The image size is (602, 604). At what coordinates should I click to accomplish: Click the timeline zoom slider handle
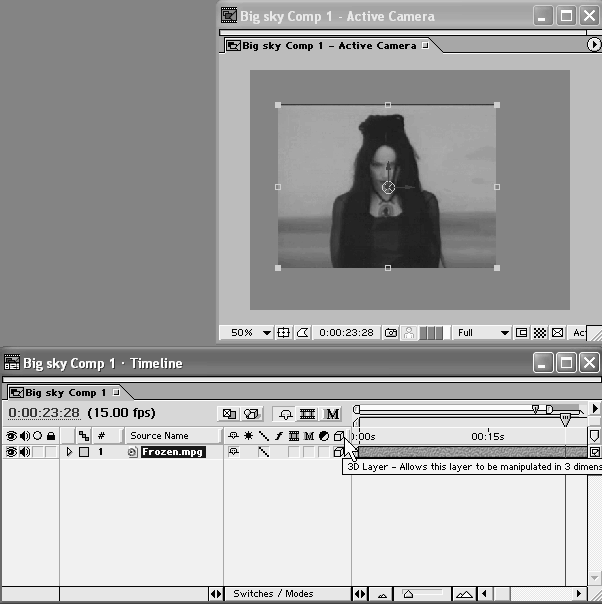(407, 594)
